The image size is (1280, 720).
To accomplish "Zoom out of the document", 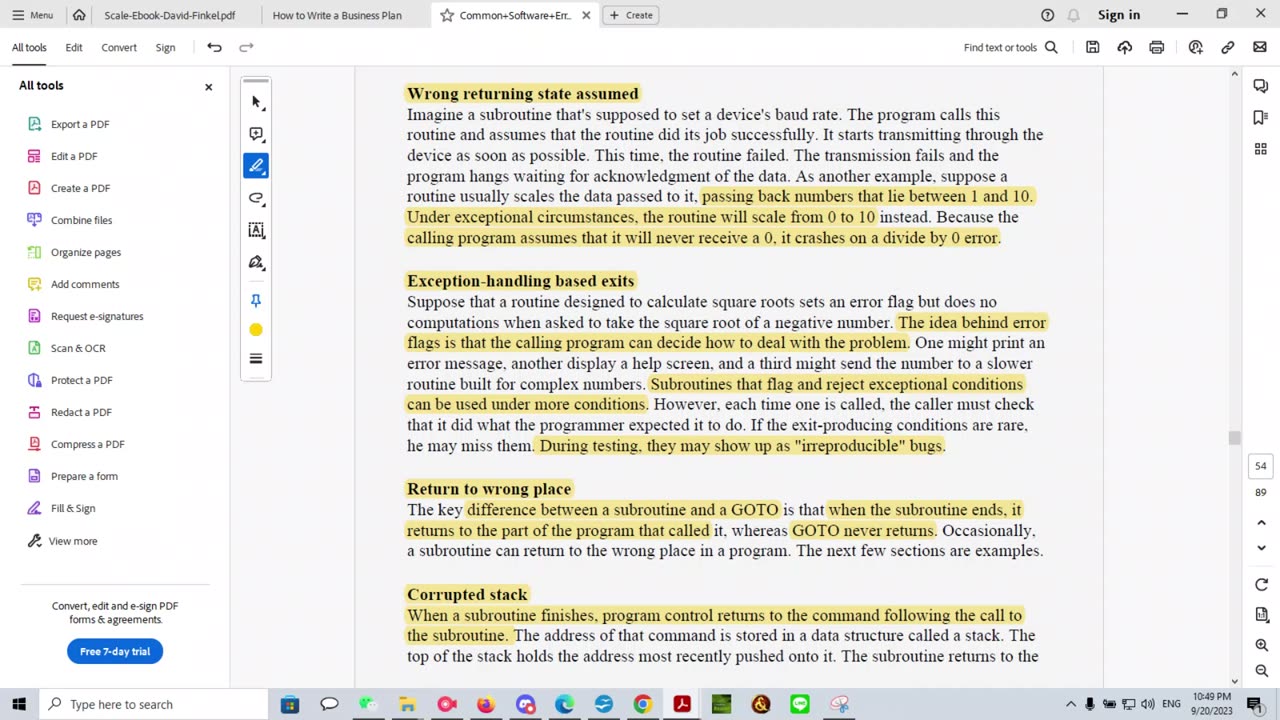I will pos(1261,671).
